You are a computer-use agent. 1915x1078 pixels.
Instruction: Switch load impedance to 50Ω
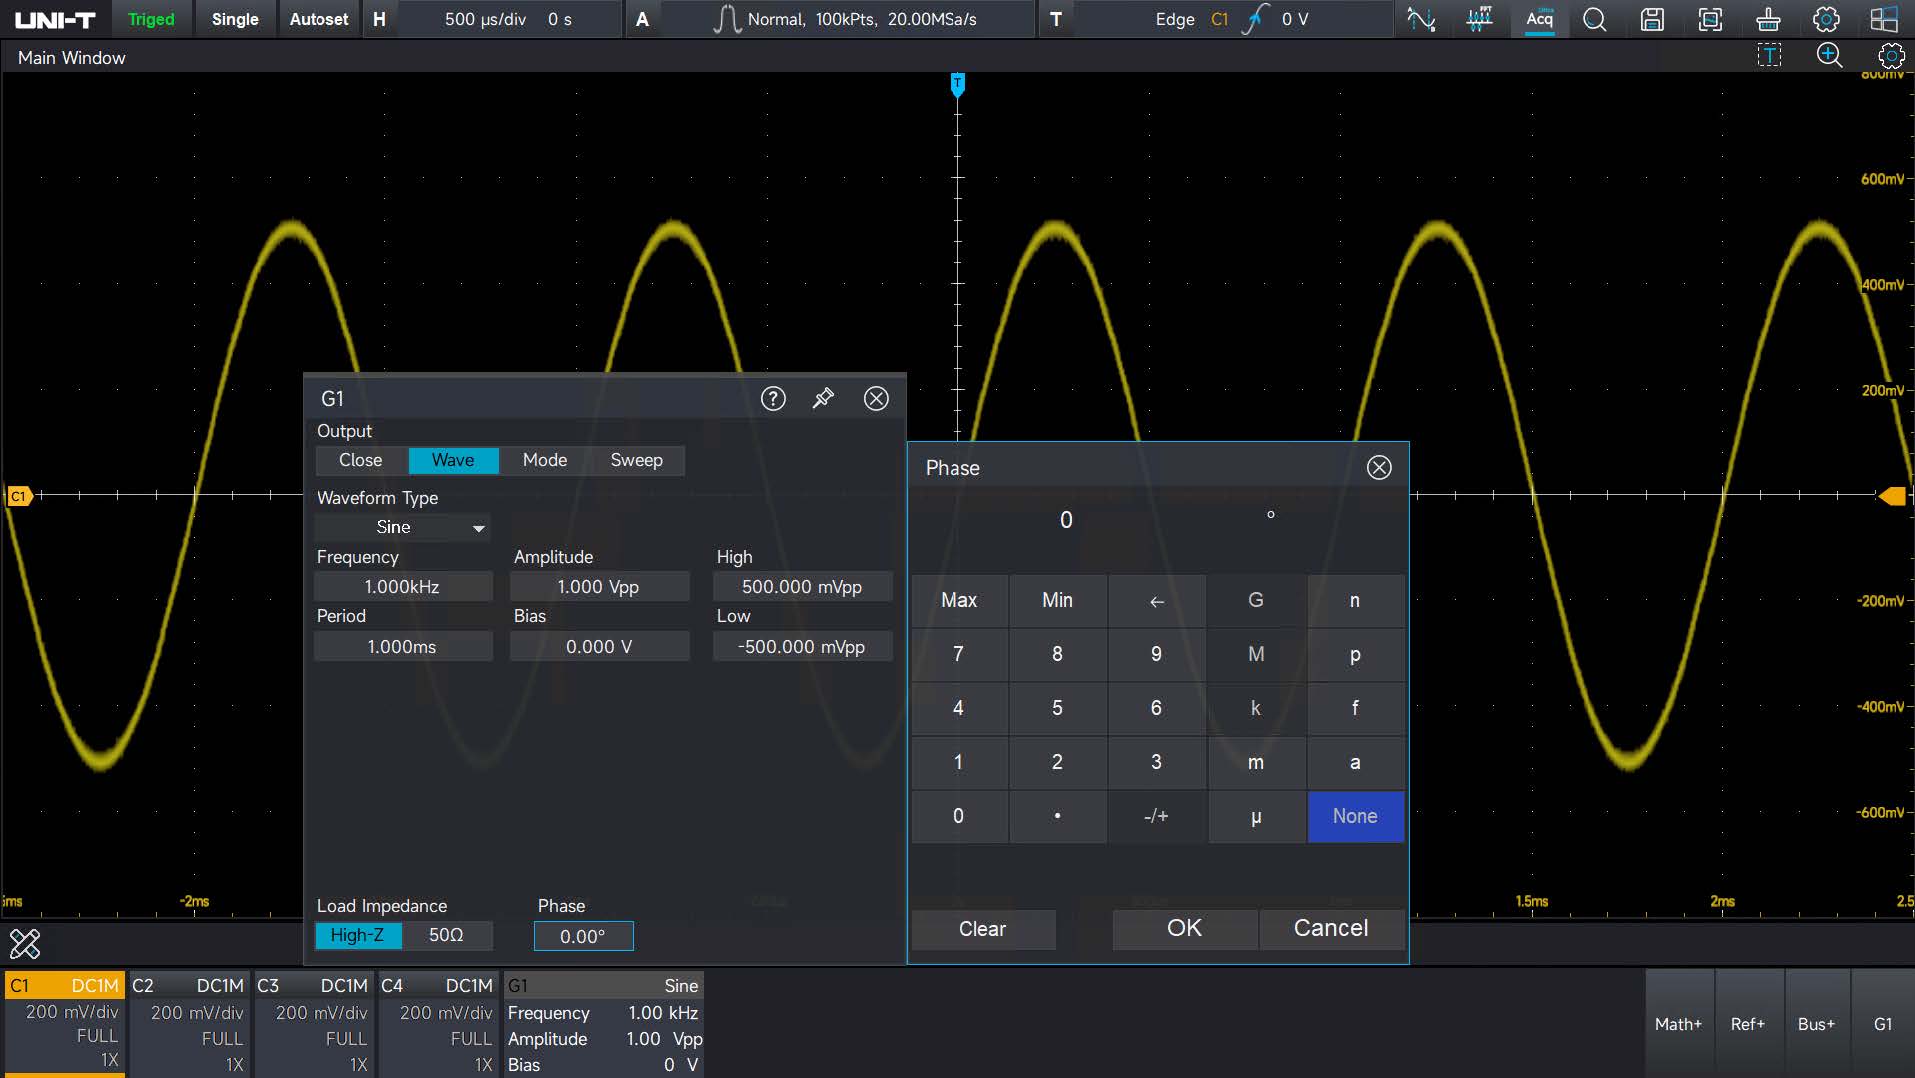(x=446, y=935)
